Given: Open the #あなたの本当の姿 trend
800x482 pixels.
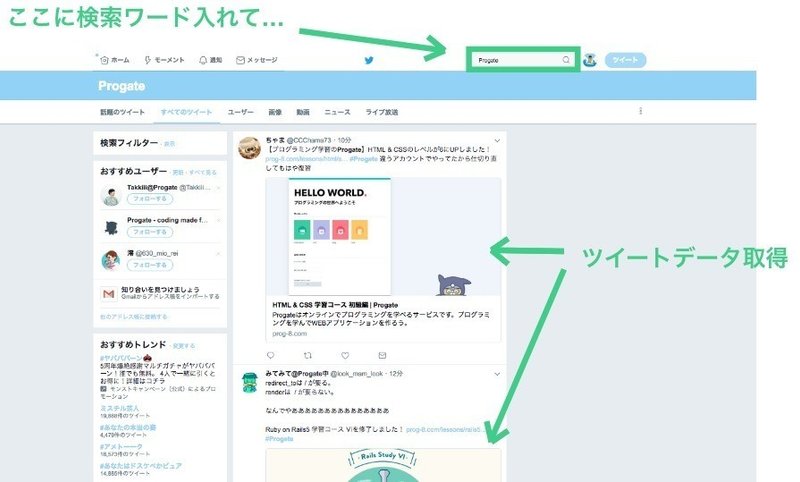Looking at the screenshot, I should [x=128, y=427].
